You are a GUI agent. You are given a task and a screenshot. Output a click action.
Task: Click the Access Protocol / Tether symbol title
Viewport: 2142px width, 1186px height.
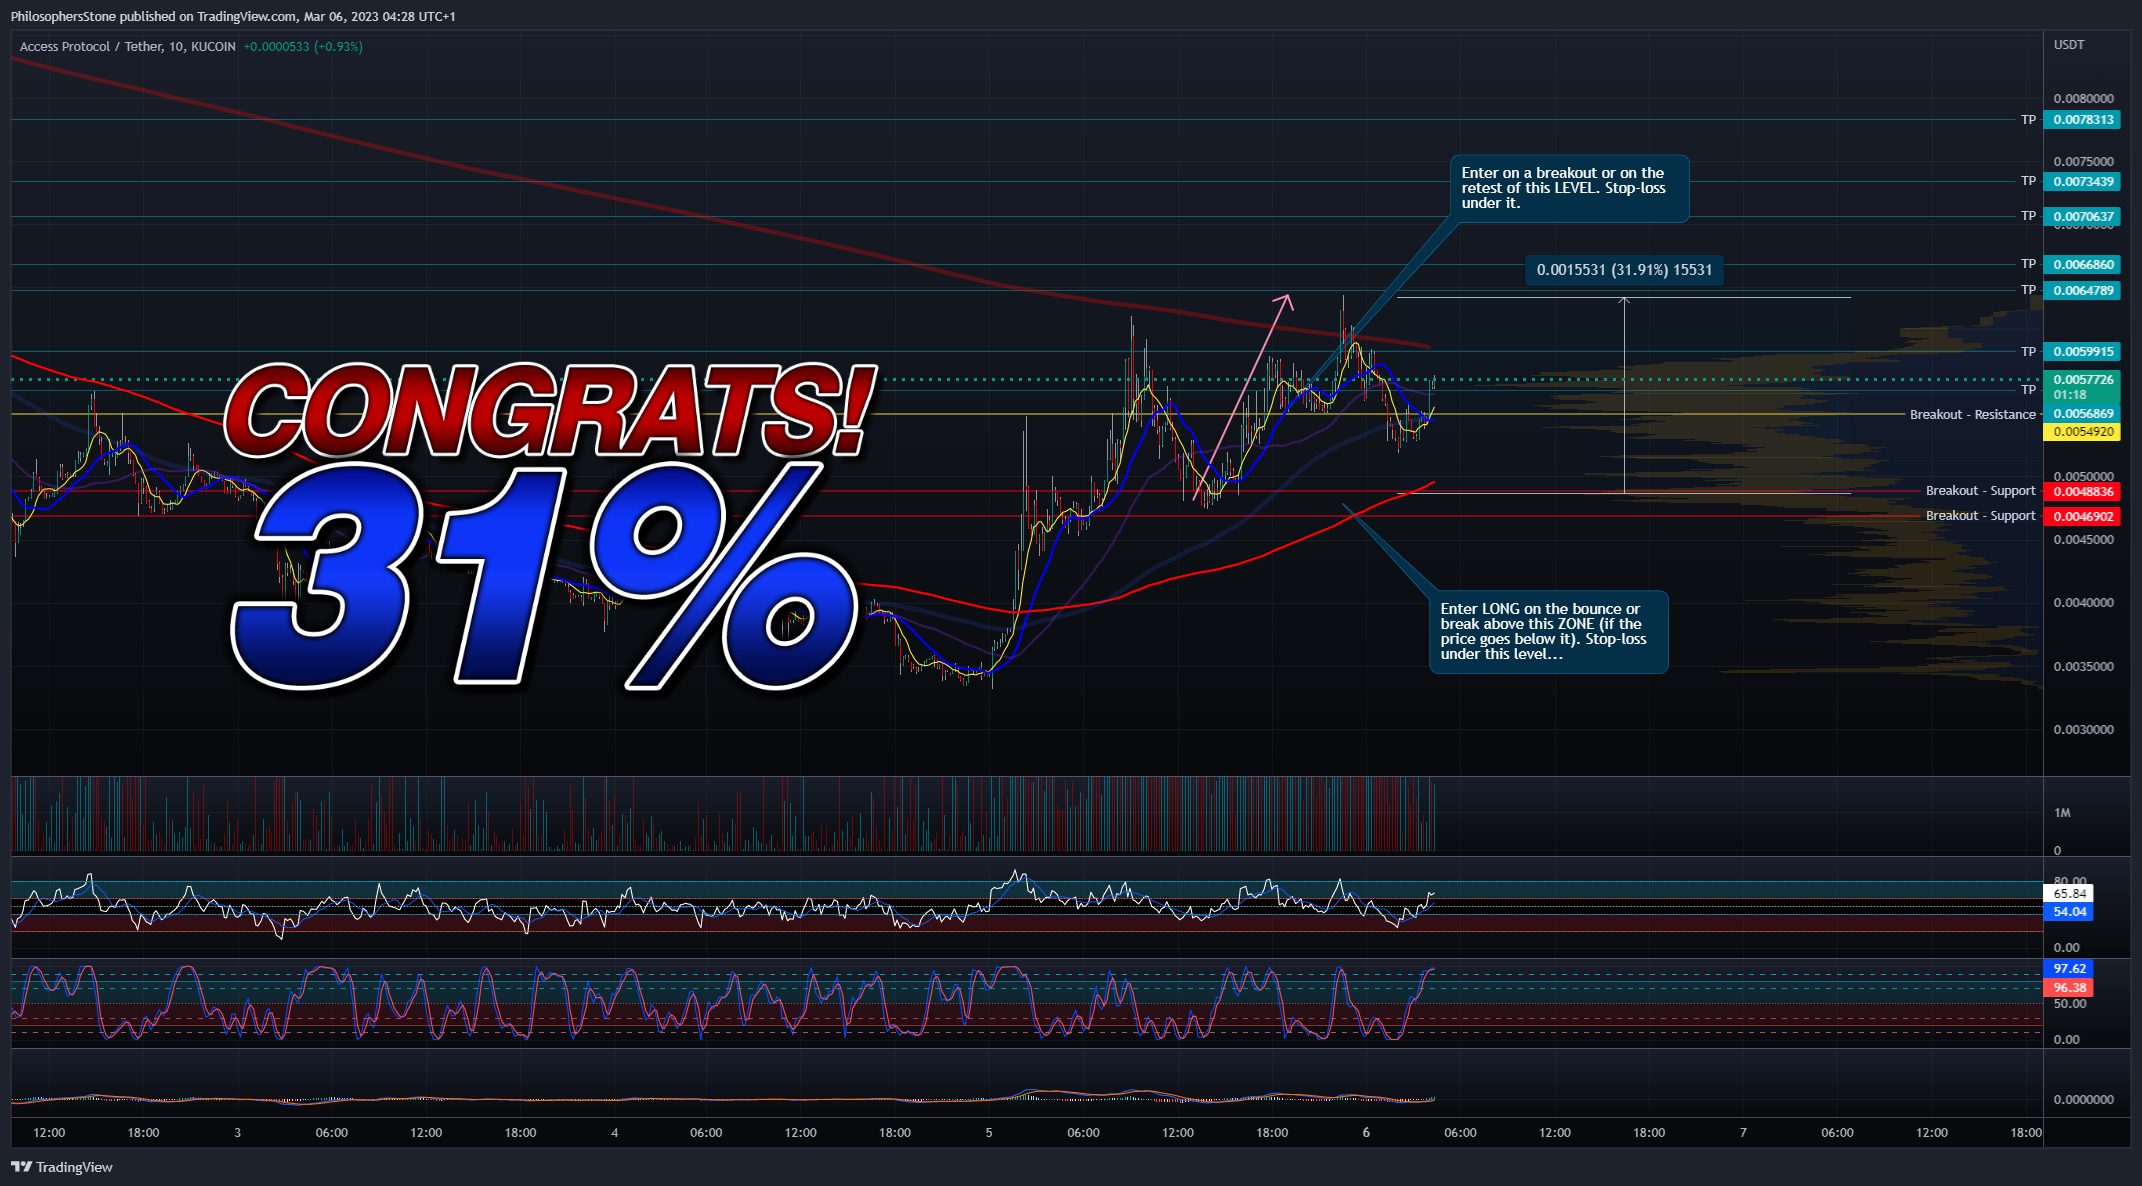pos(128,47)
